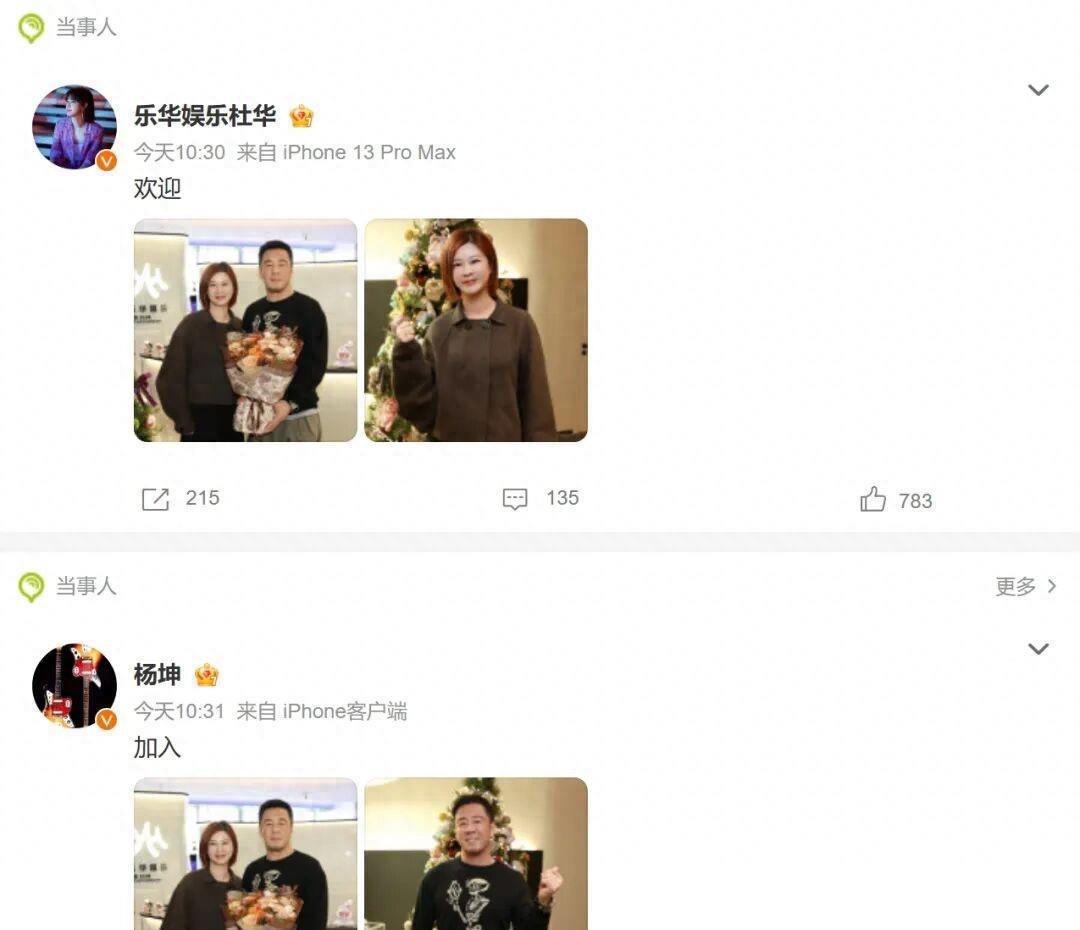Open the first photo in 杨坤's 加入 post
1080x930 pixels.
pyautogui.click(x=245, y=854)
